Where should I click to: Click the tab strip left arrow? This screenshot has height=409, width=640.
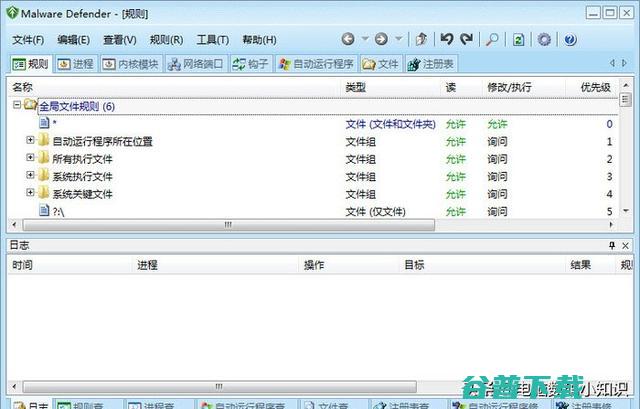click(612, 63)
